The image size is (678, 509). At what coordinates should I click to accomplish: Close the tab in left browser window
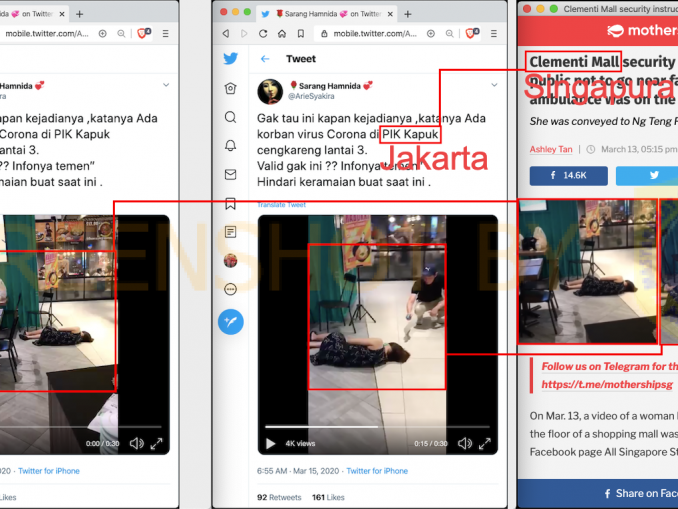click(62, 14)
